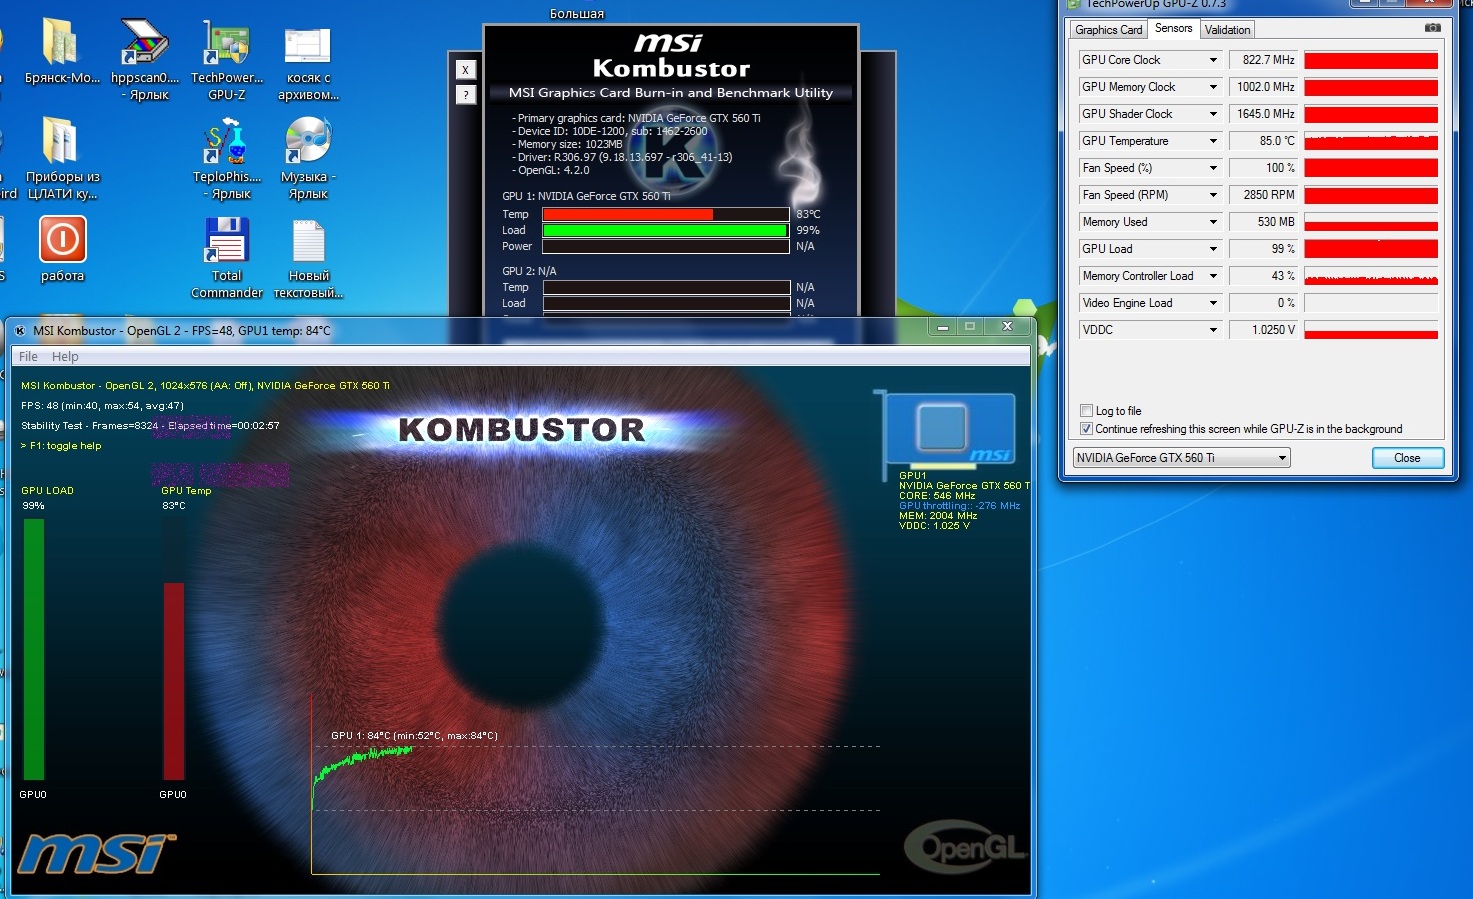The height and width of the screenshot is (899, 1473).
Task: Click the Kombustor OpenGL window title icon
Action: [x=21, y=330]
